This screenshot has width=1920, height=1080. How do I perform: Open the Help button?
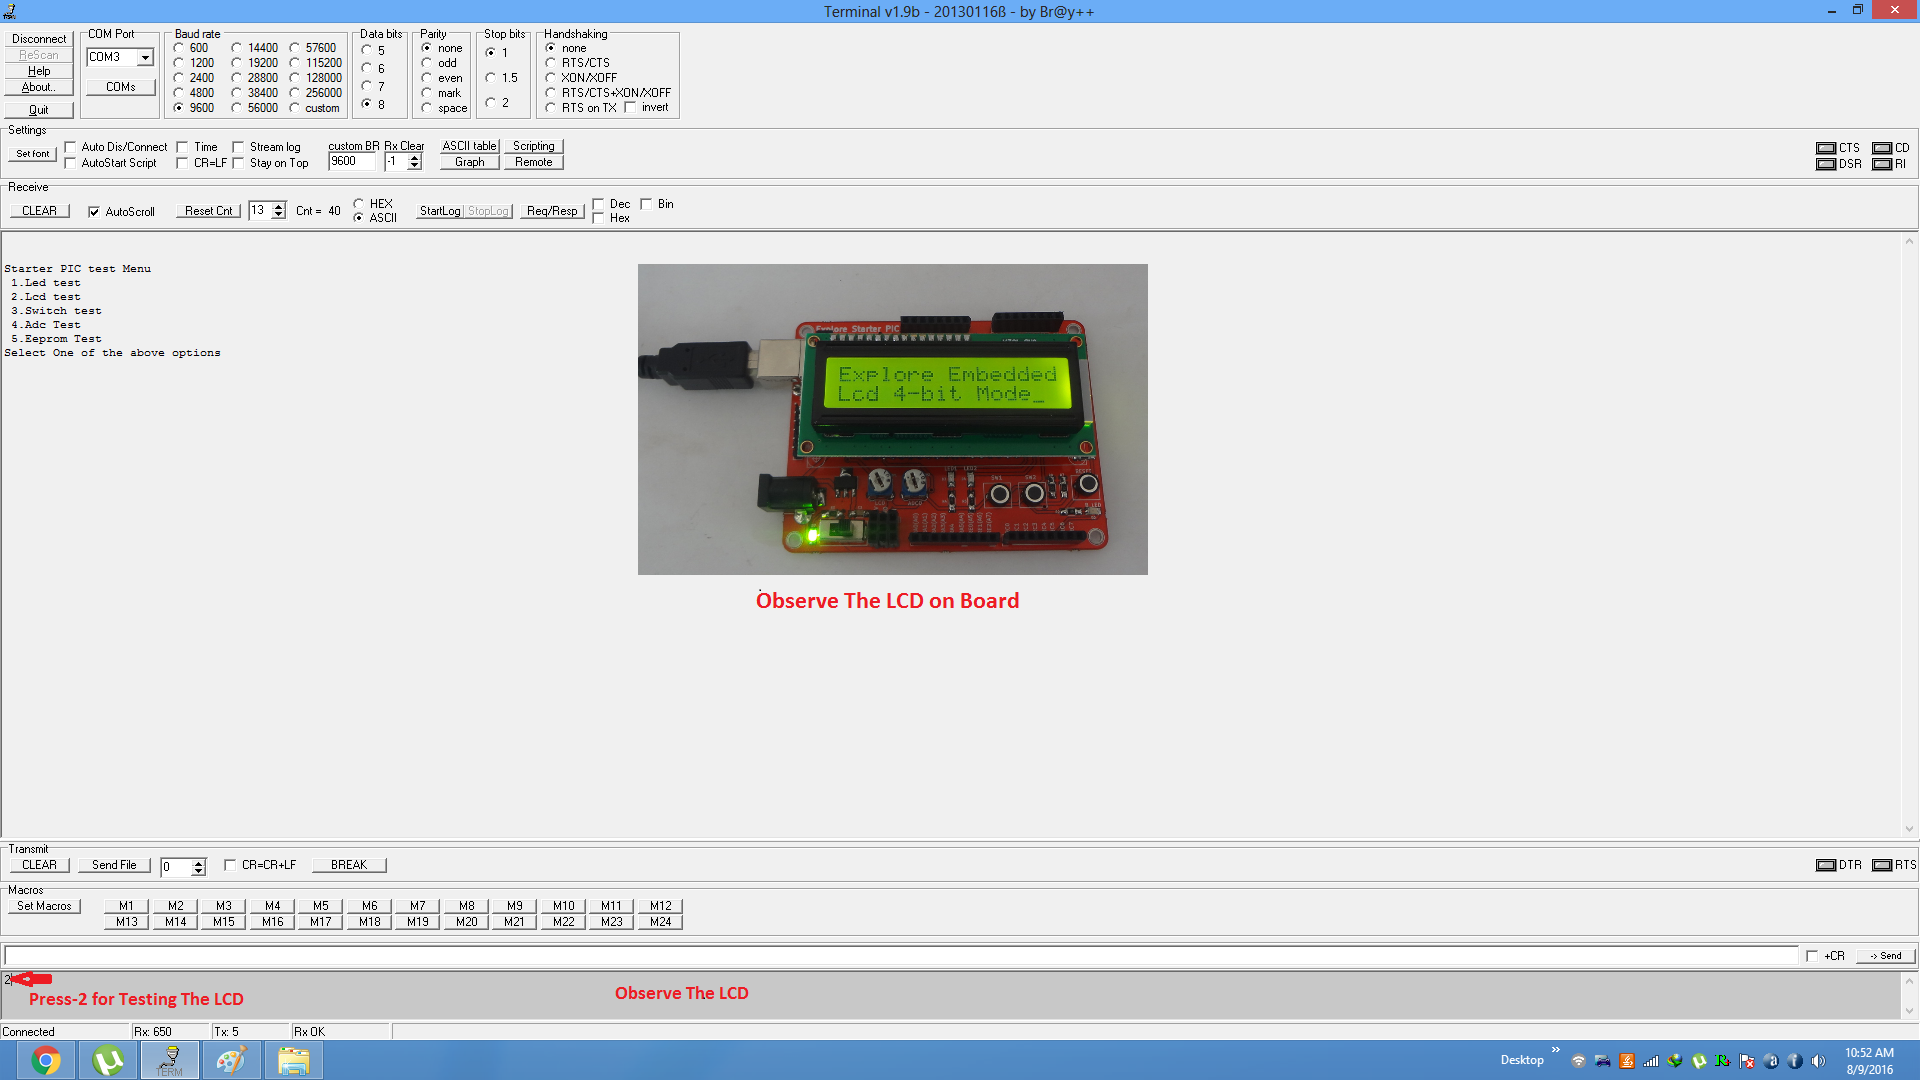39,71
